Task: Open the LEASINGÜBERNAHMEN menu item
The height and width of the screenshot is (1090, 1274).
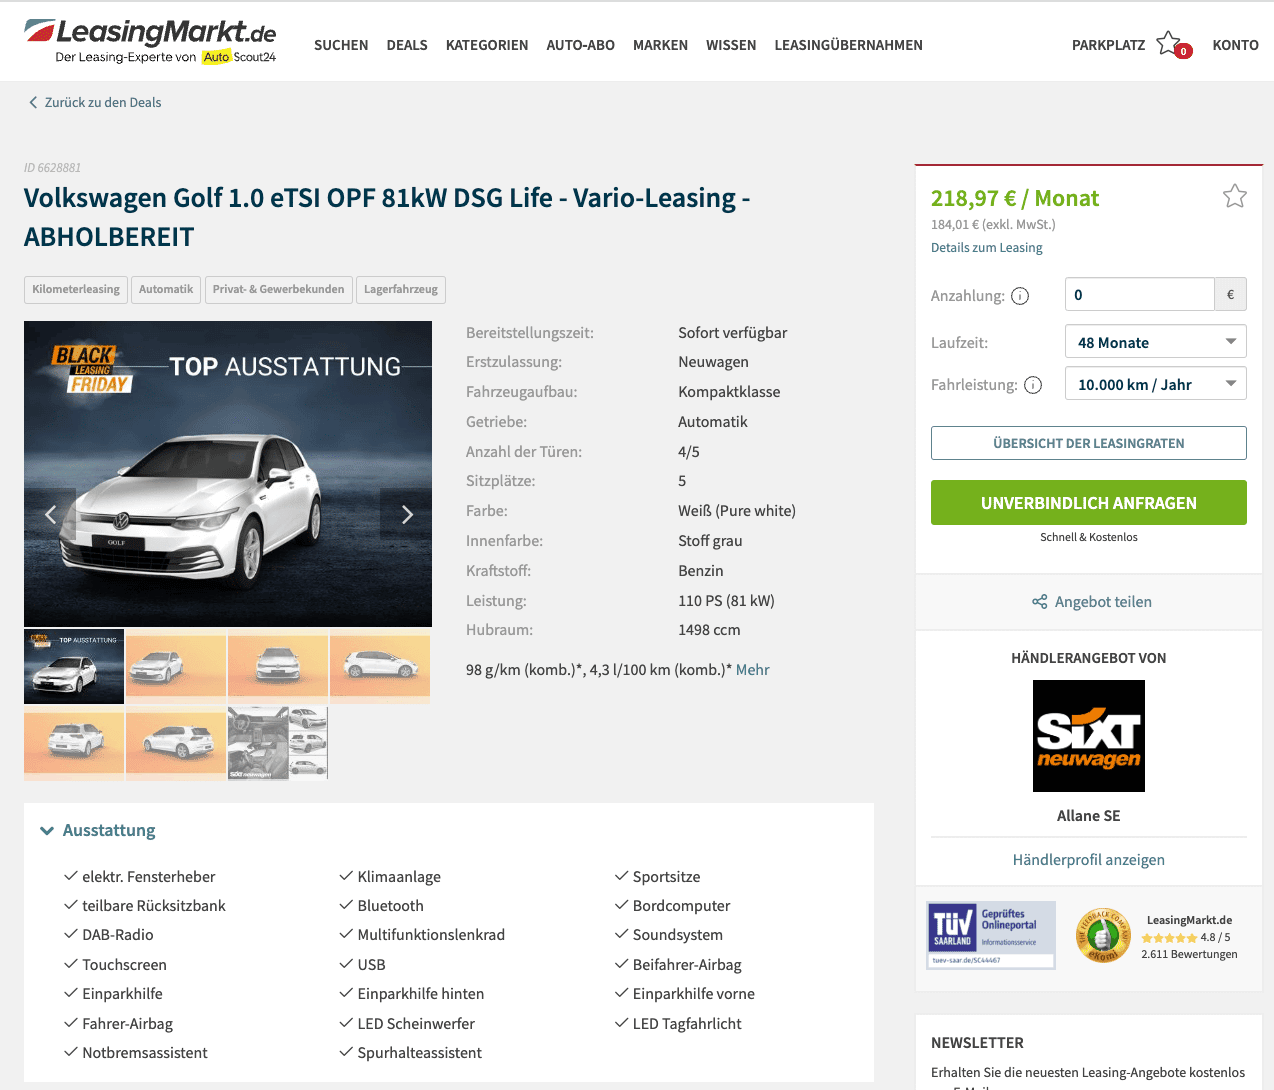Action: click(849, 45)
